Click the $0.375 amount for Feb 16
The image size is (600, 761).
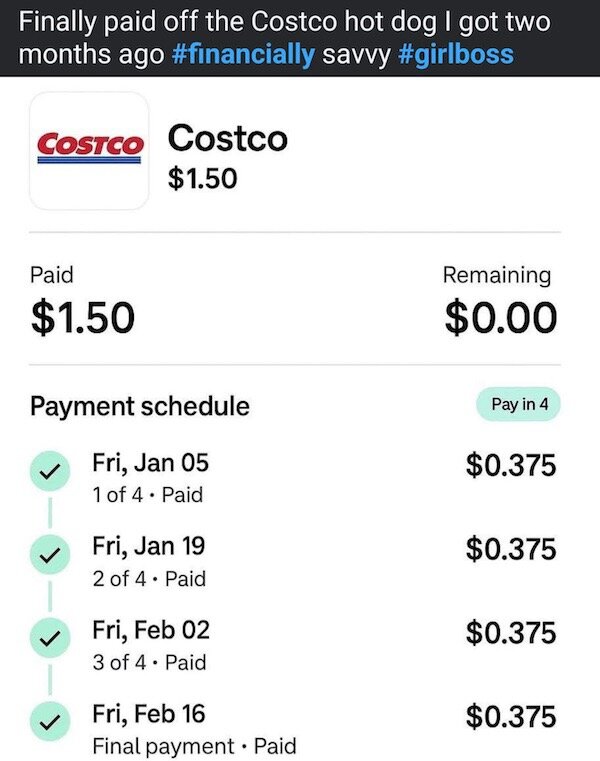pos(510,715)
